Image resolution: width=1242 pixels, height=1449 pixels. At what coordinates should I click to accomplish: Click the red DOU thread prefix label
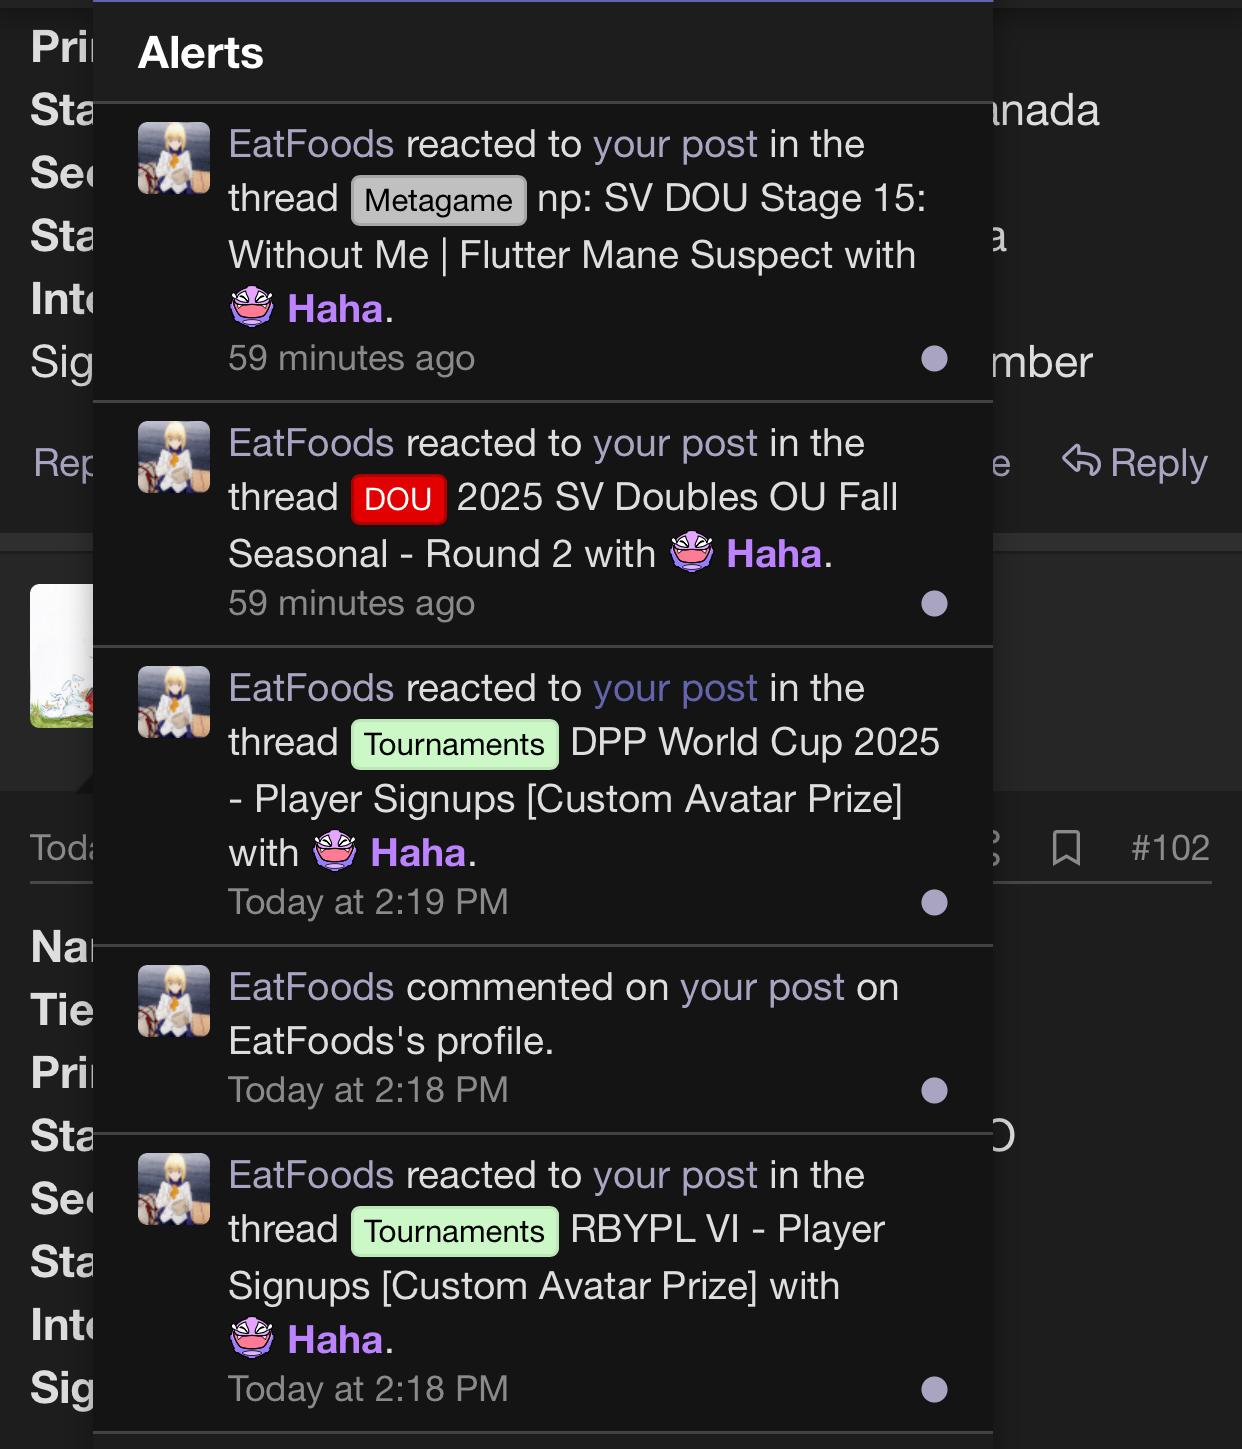398,499
